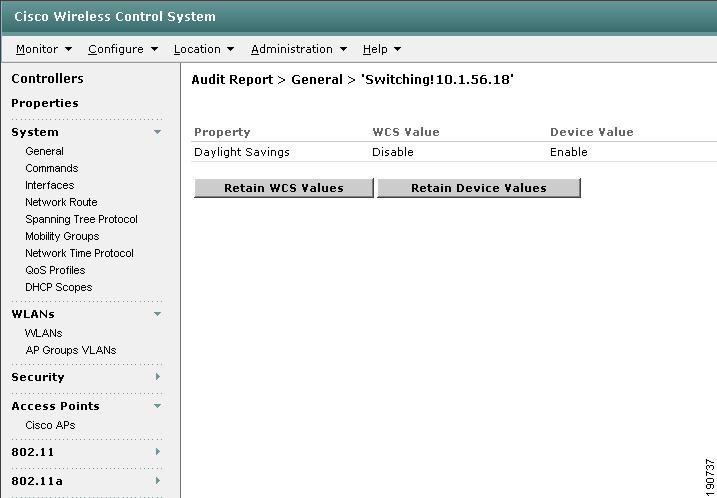
Task: Open the Properties sidebar heading
Action: [x=45, y=103]
